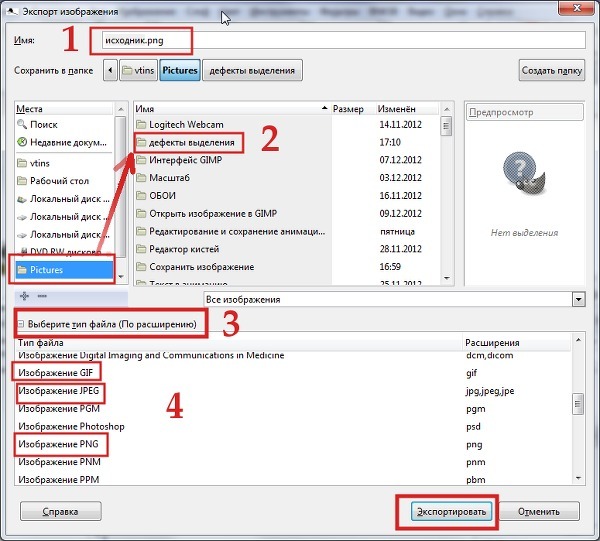This screenshot has width=600, height=541.
Task: Select Изображение Digital Imaging and Communications in Medicine type
Action: (x=293, y=355)
